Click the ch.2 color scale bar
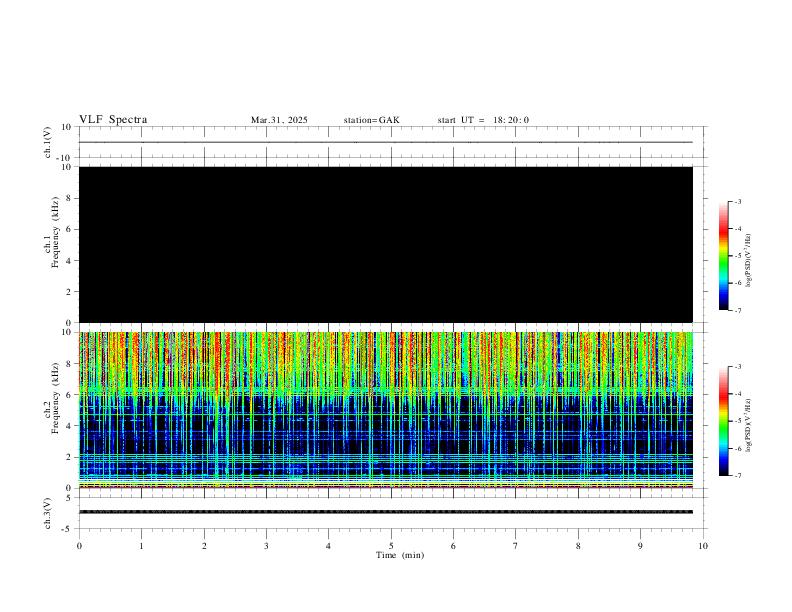The height and width of the screenshot is (612, 792). 724,421
